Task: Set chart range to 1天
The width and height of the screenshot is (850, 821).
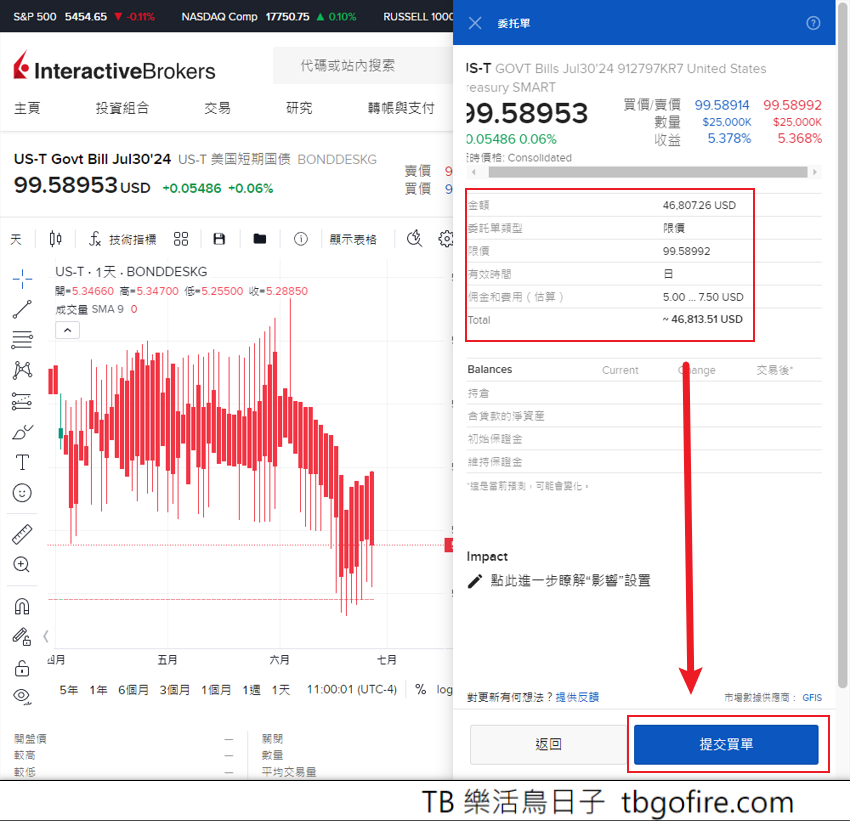Action: (x=281, y=690)
